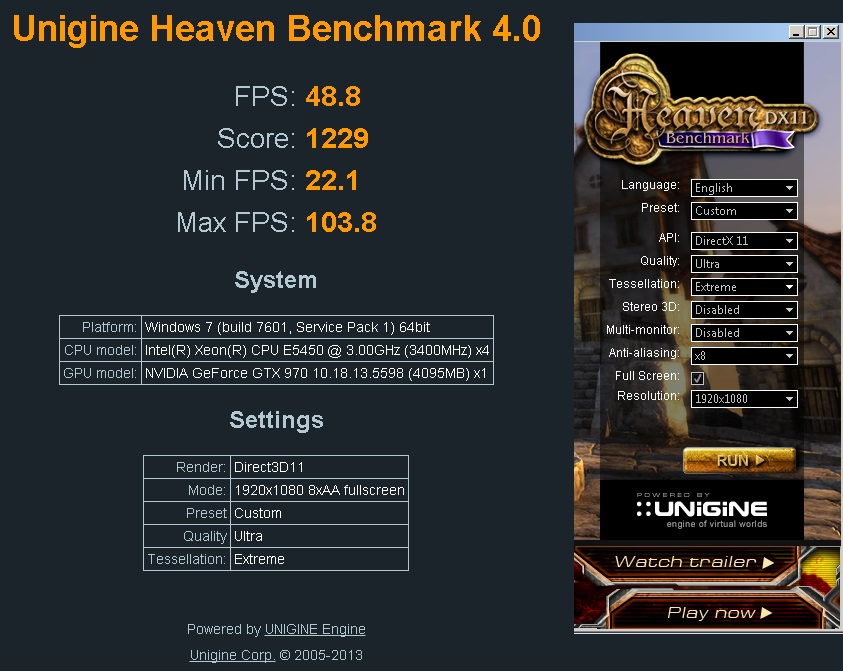Close the Heaven launcher window
This screenshot has width=843, height=671.
click(831, 32)
